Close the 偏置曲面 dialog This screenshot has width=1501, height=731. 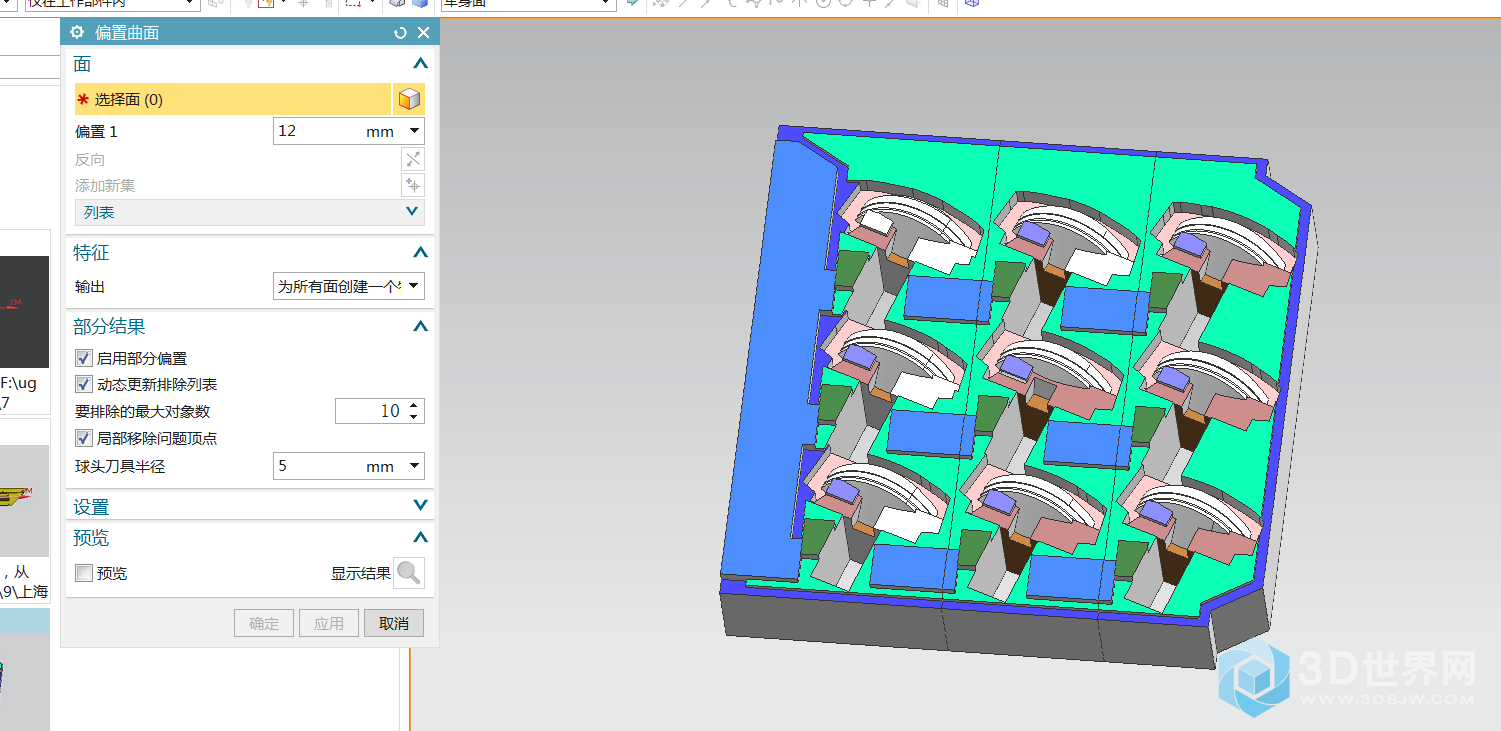(x=423, y=33)
